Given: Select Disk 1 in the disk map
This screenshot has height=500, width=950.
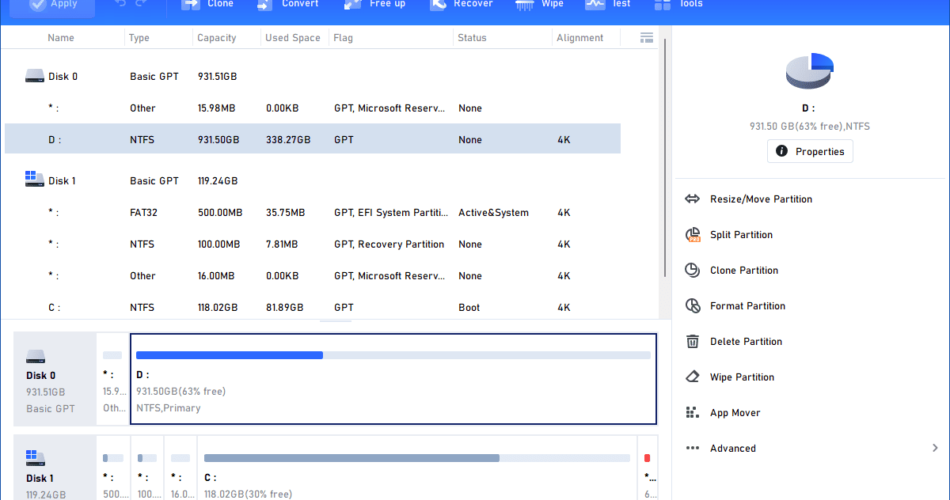Looking at the screenshot, I should pyautogui.click(x=55, y=468).
